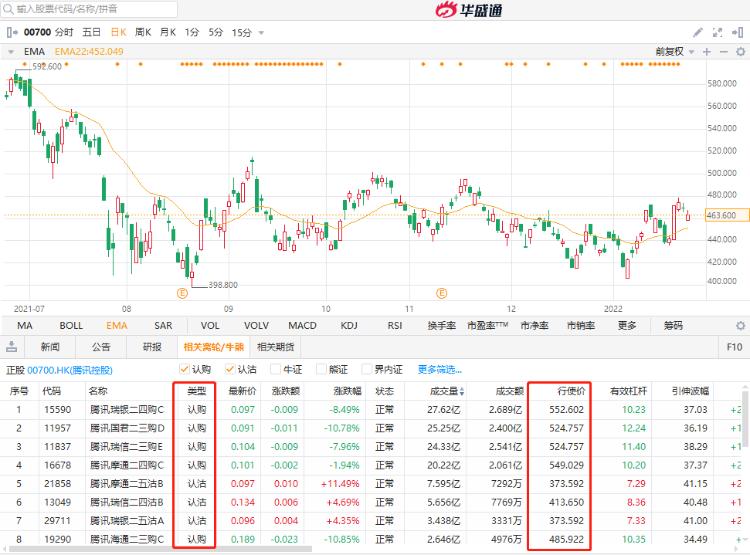Type in the stock code search field
The image size is (750, 555).
(95, 9)
